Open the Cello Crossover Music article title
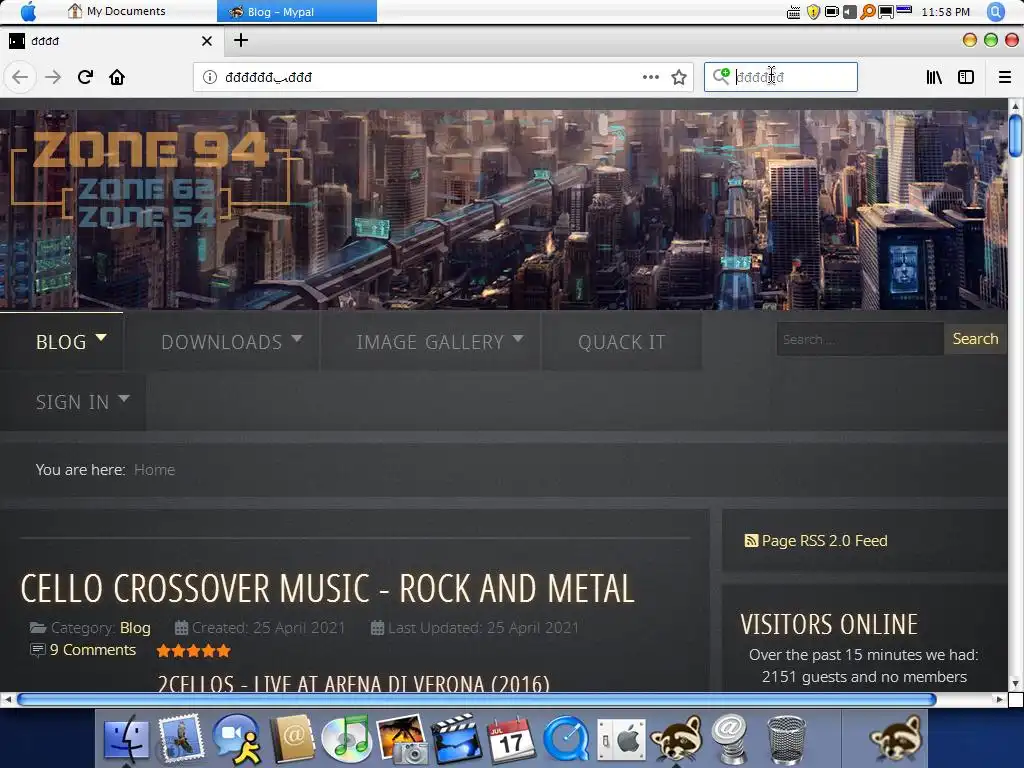Image resolution: width=1024 pixels, height=768 pixels. click(327, 588)
